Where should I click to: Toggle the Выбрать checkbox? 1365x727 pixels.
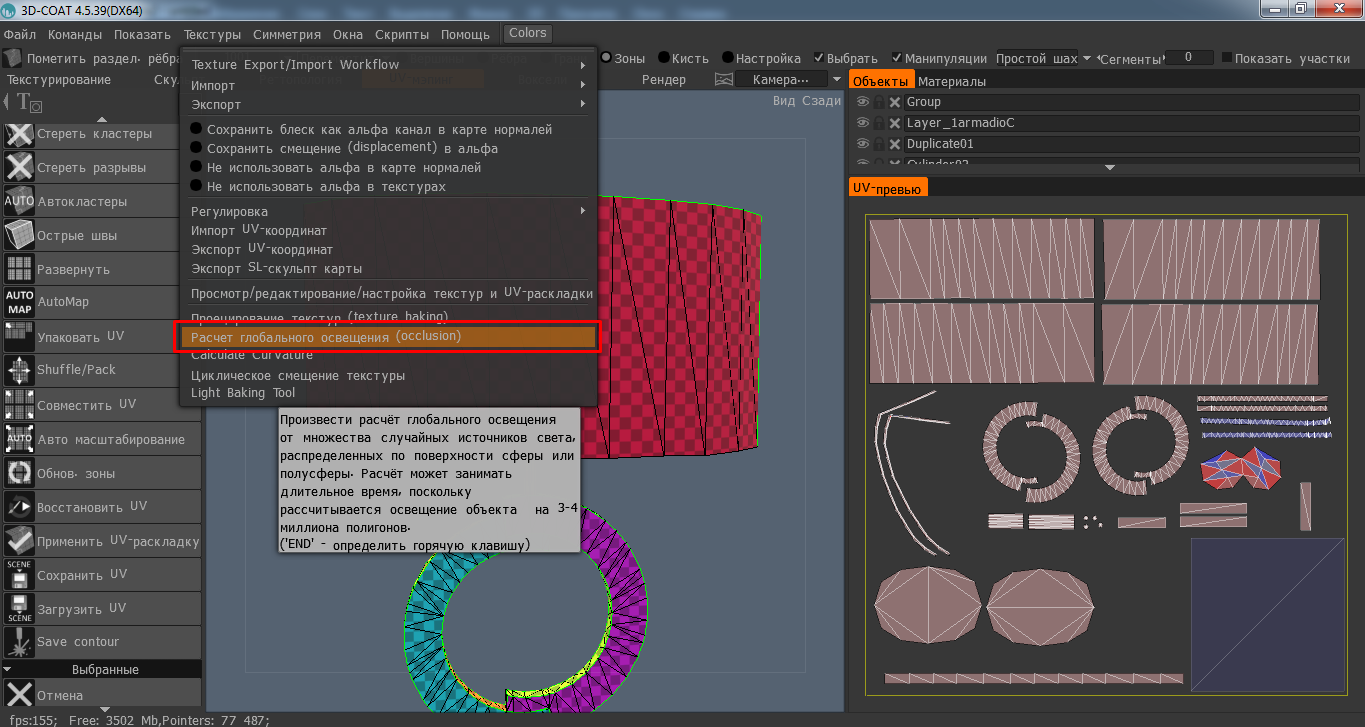(820, 58)
